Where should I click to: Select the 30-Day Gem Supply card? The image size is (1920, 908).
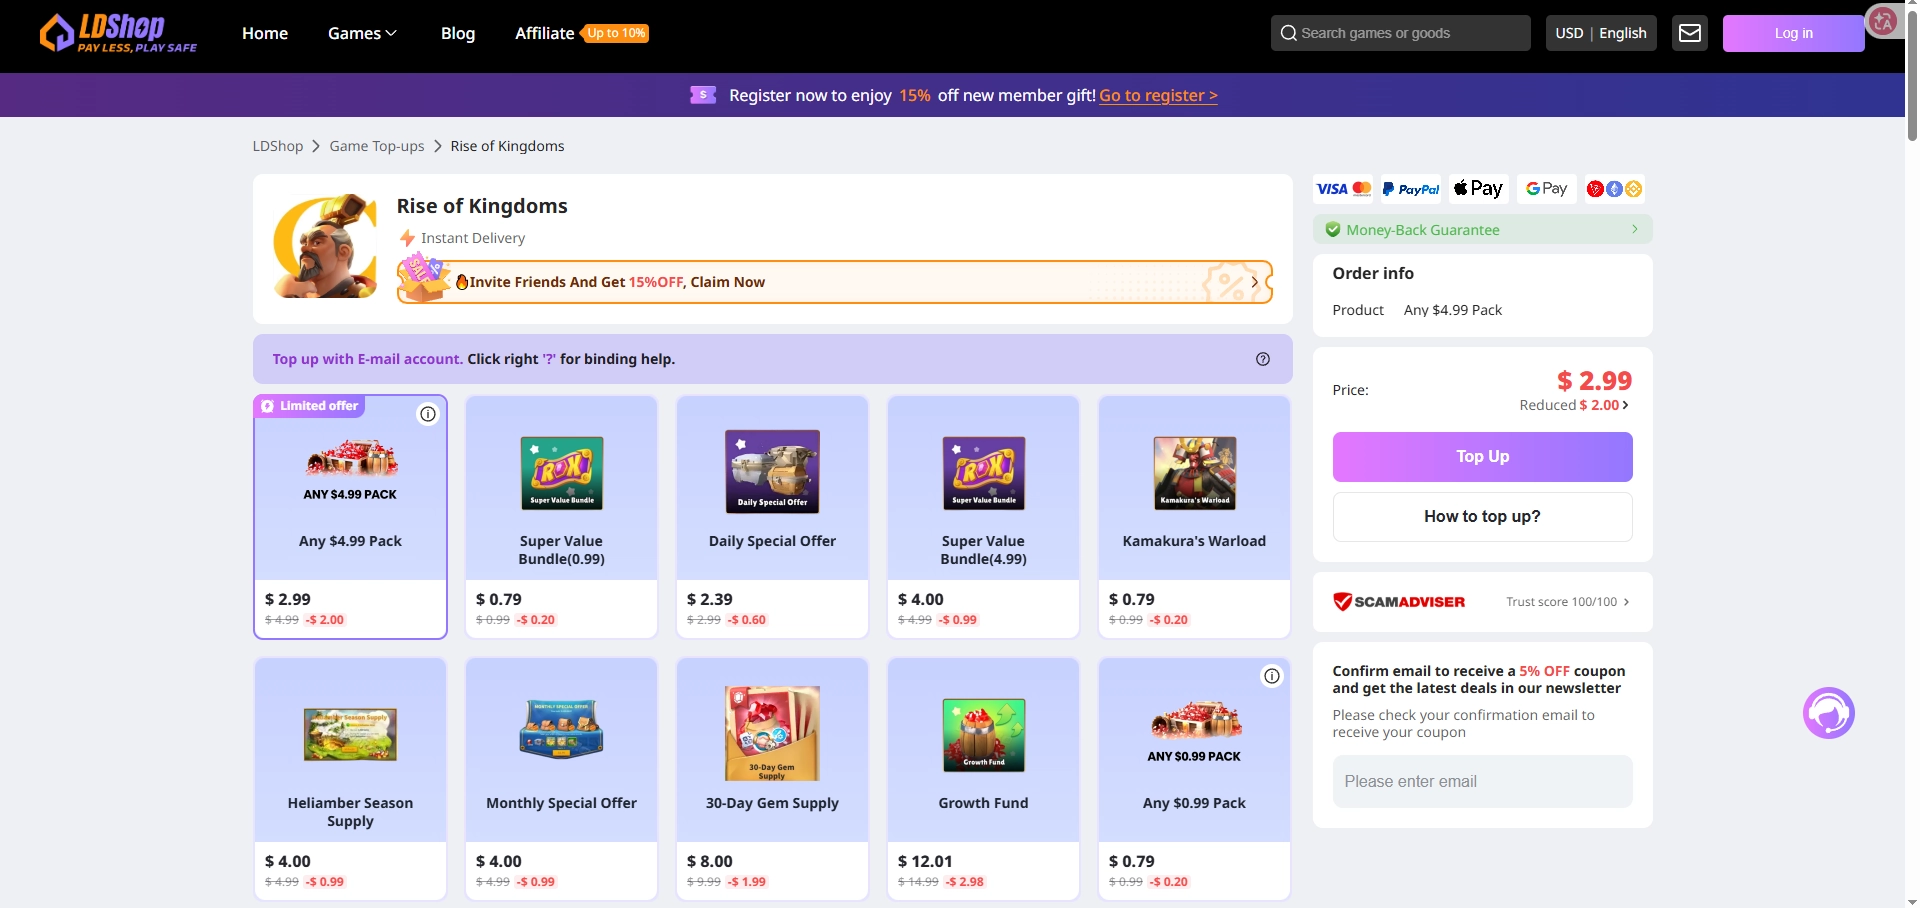(x=772, y=779)
